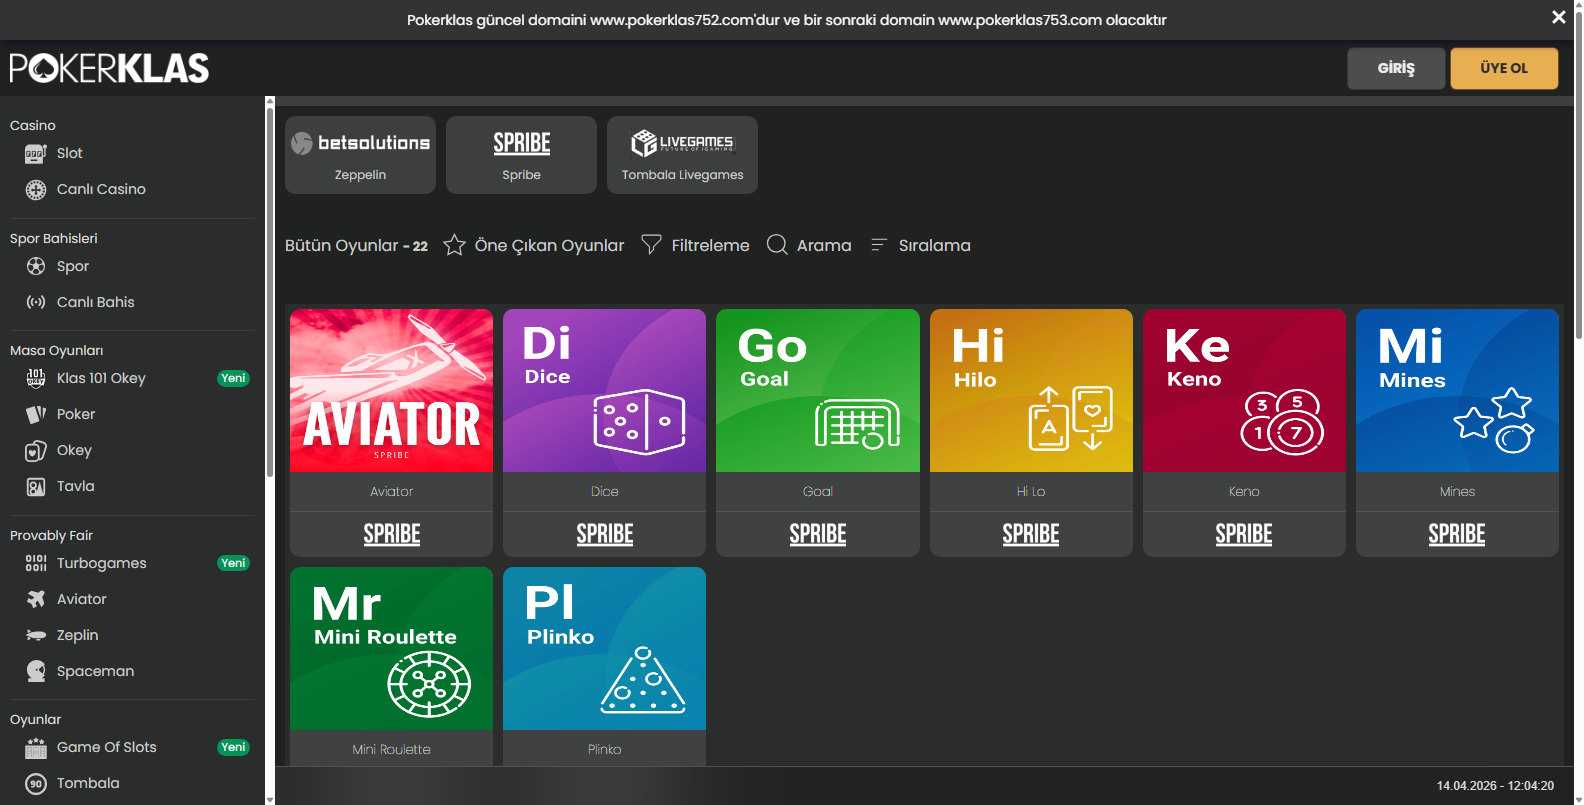Click the Game Of Slots icon
This screenshot has height=805, width=1584.
[36, 748]
